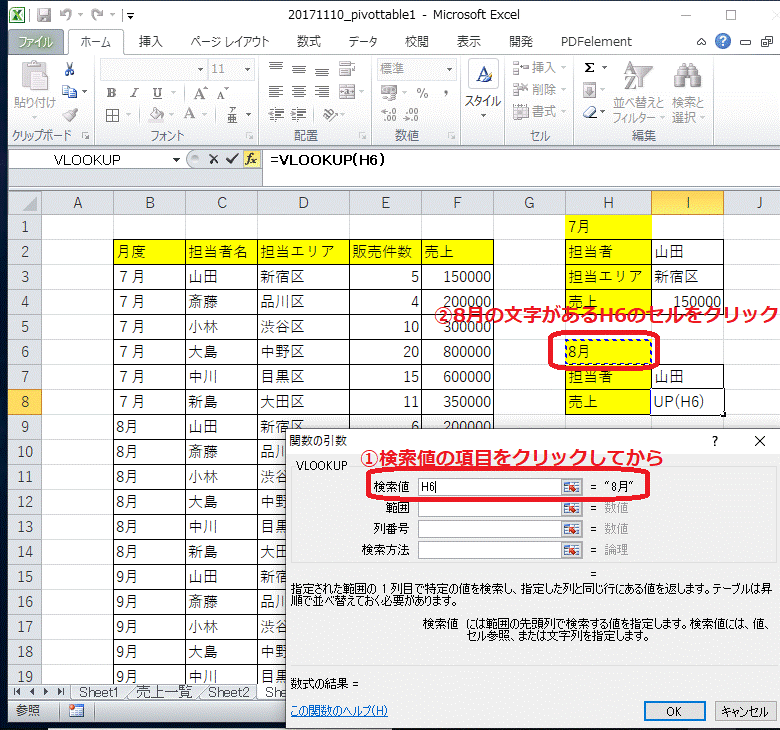780x730 pixels.
Task: Open the 数式 ribbon tab
Action: coord(309,42)
